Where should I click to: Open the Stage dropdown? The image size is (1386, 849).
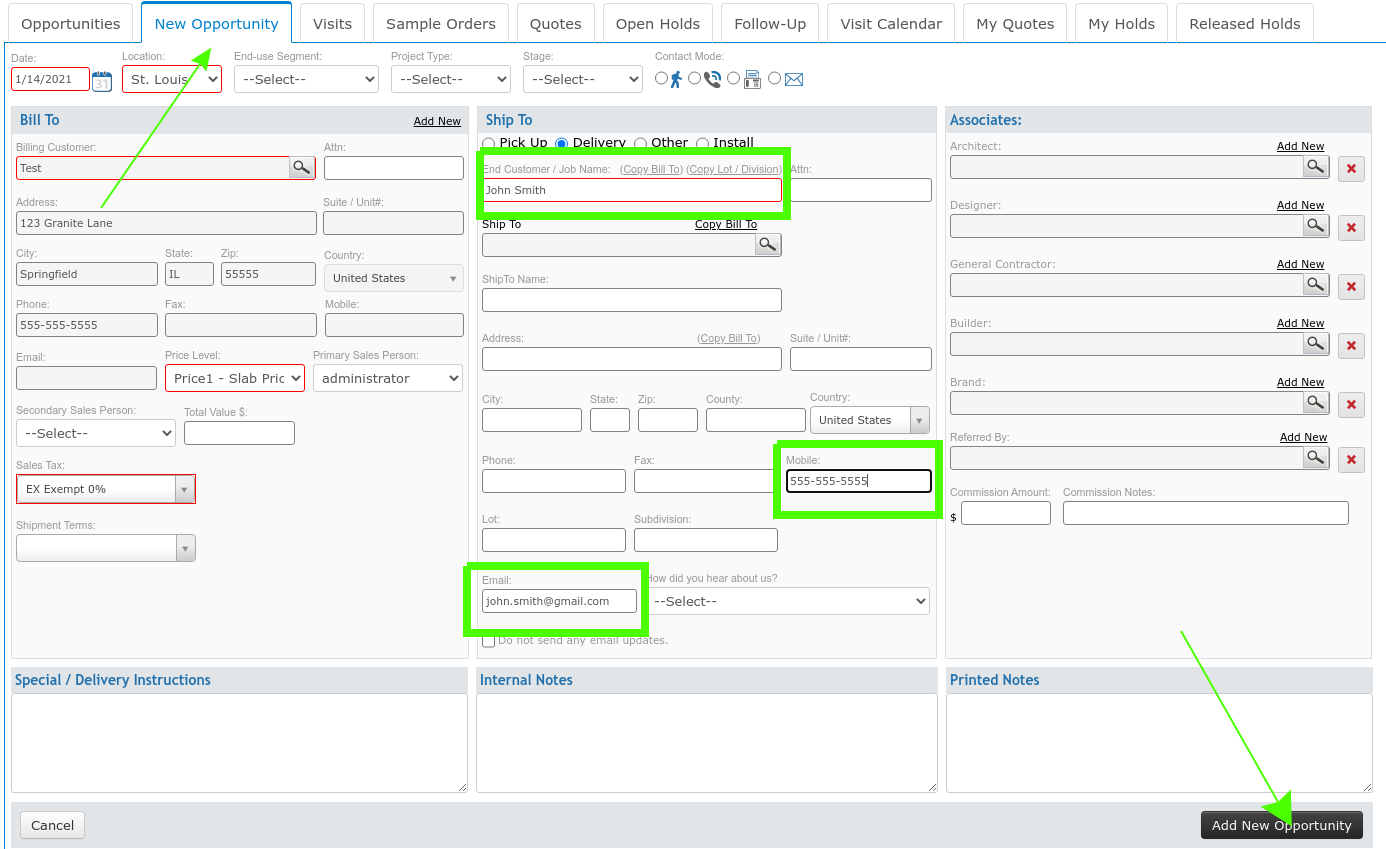pos(582,78)
